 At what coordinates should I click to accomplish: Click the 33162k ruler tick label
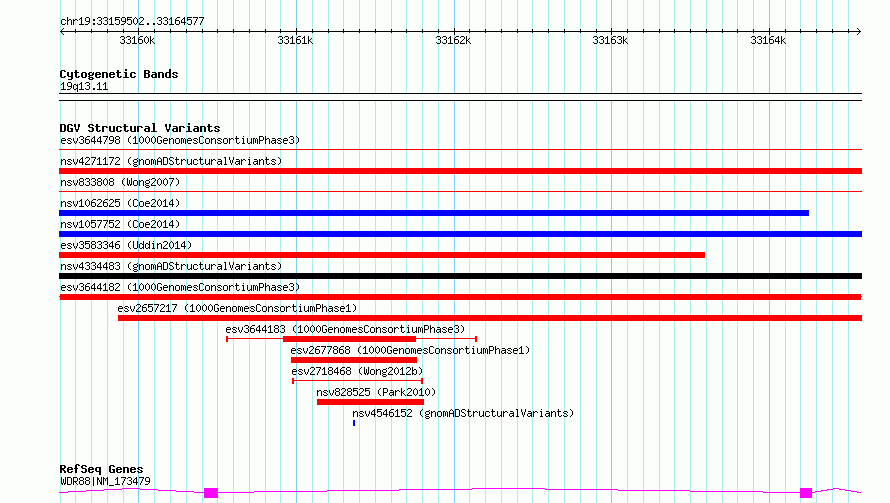(453, 40)
